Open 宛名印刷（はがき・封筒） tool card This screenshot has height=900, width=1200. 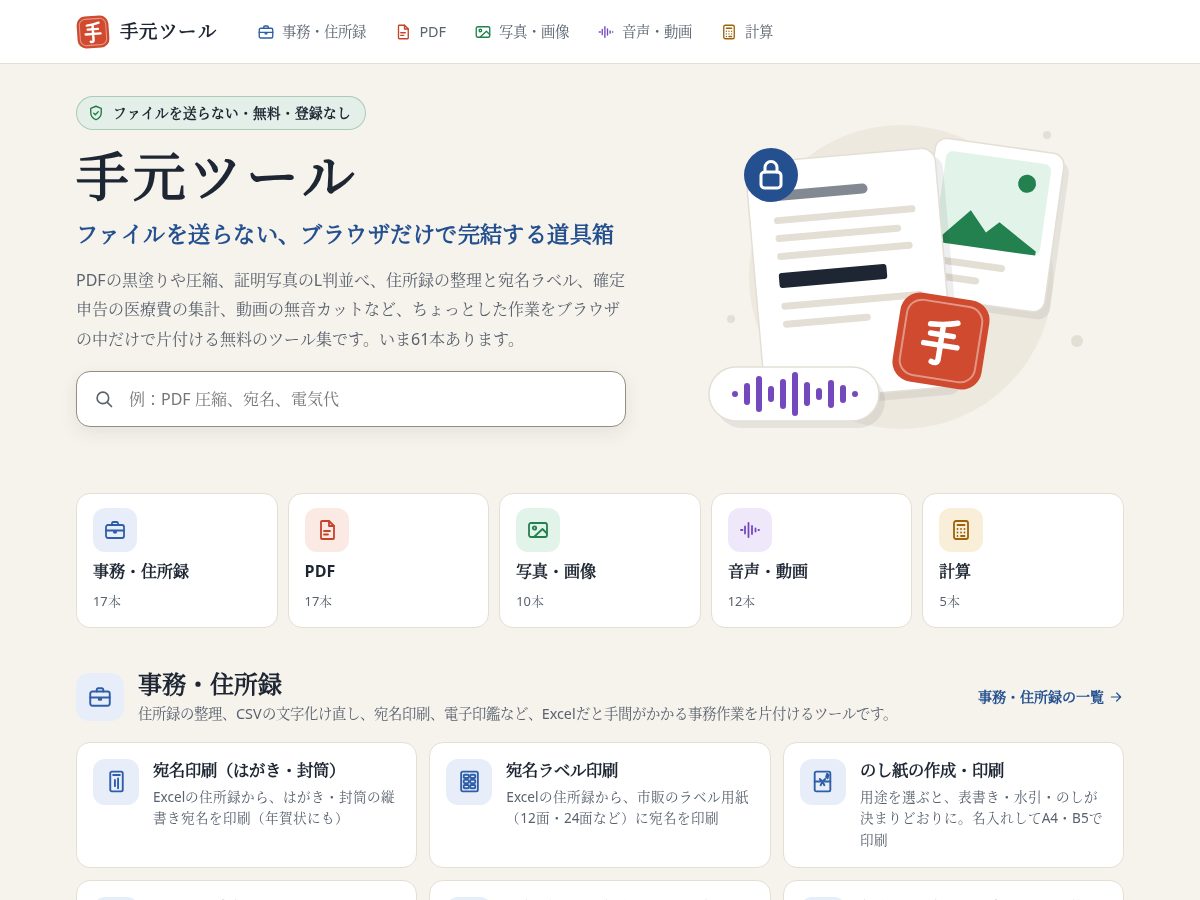coord(246,805)
